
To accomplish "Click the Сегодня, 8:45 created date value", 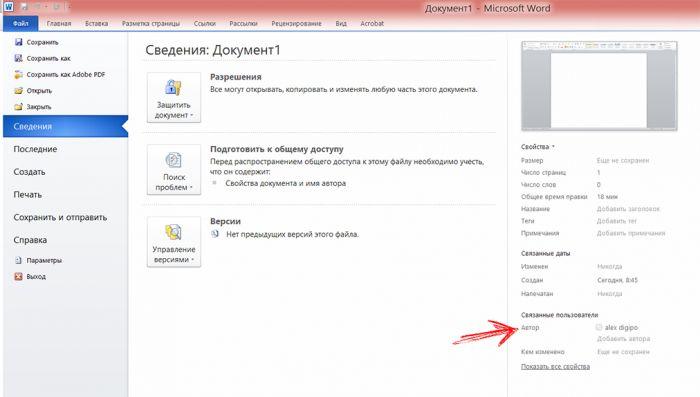I will coord(617,280).
